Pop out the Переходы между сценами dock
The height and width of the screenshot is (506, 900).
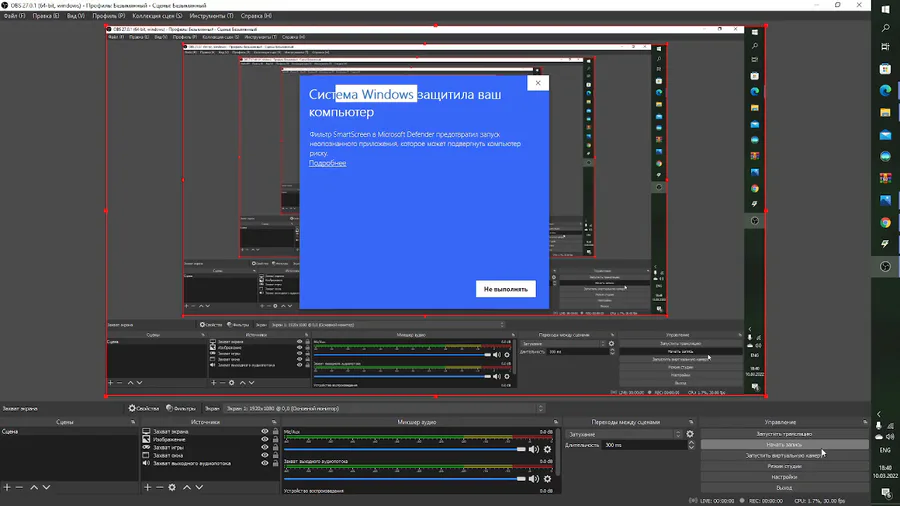point(691,422)
